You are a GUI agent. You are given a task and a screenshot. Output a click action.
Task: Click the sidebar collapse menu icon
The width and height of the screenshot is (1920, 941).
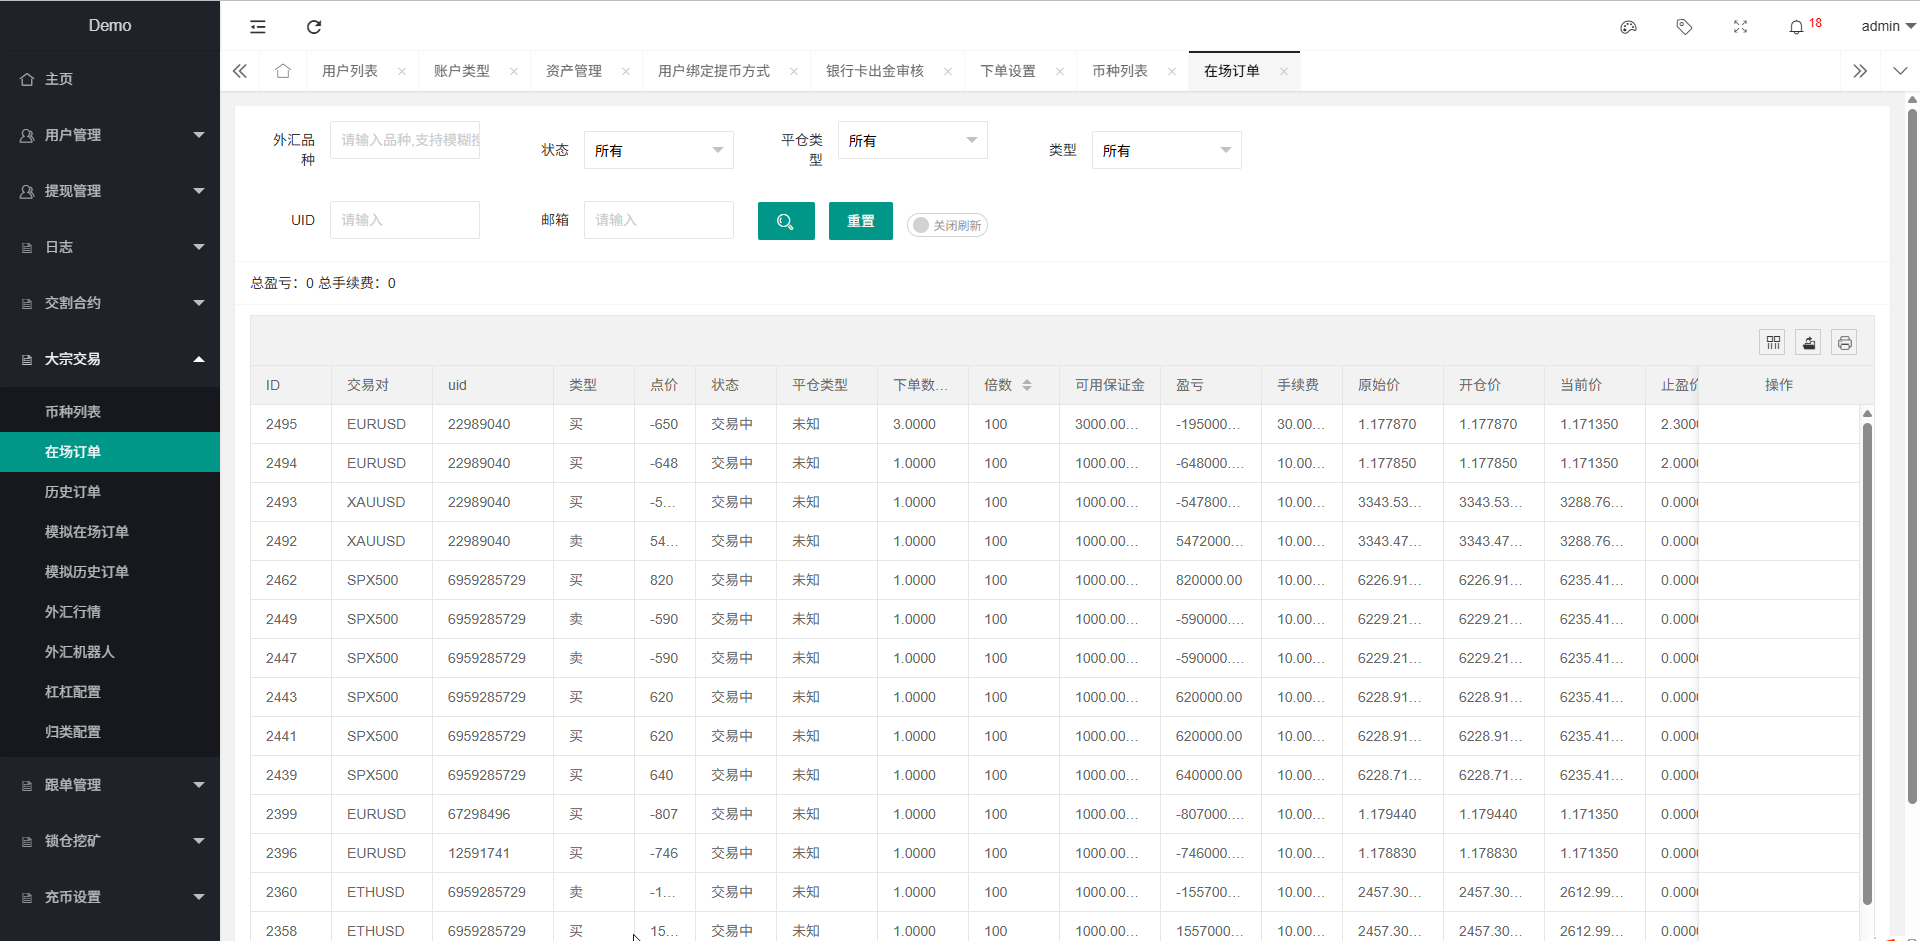click(258, 27)
